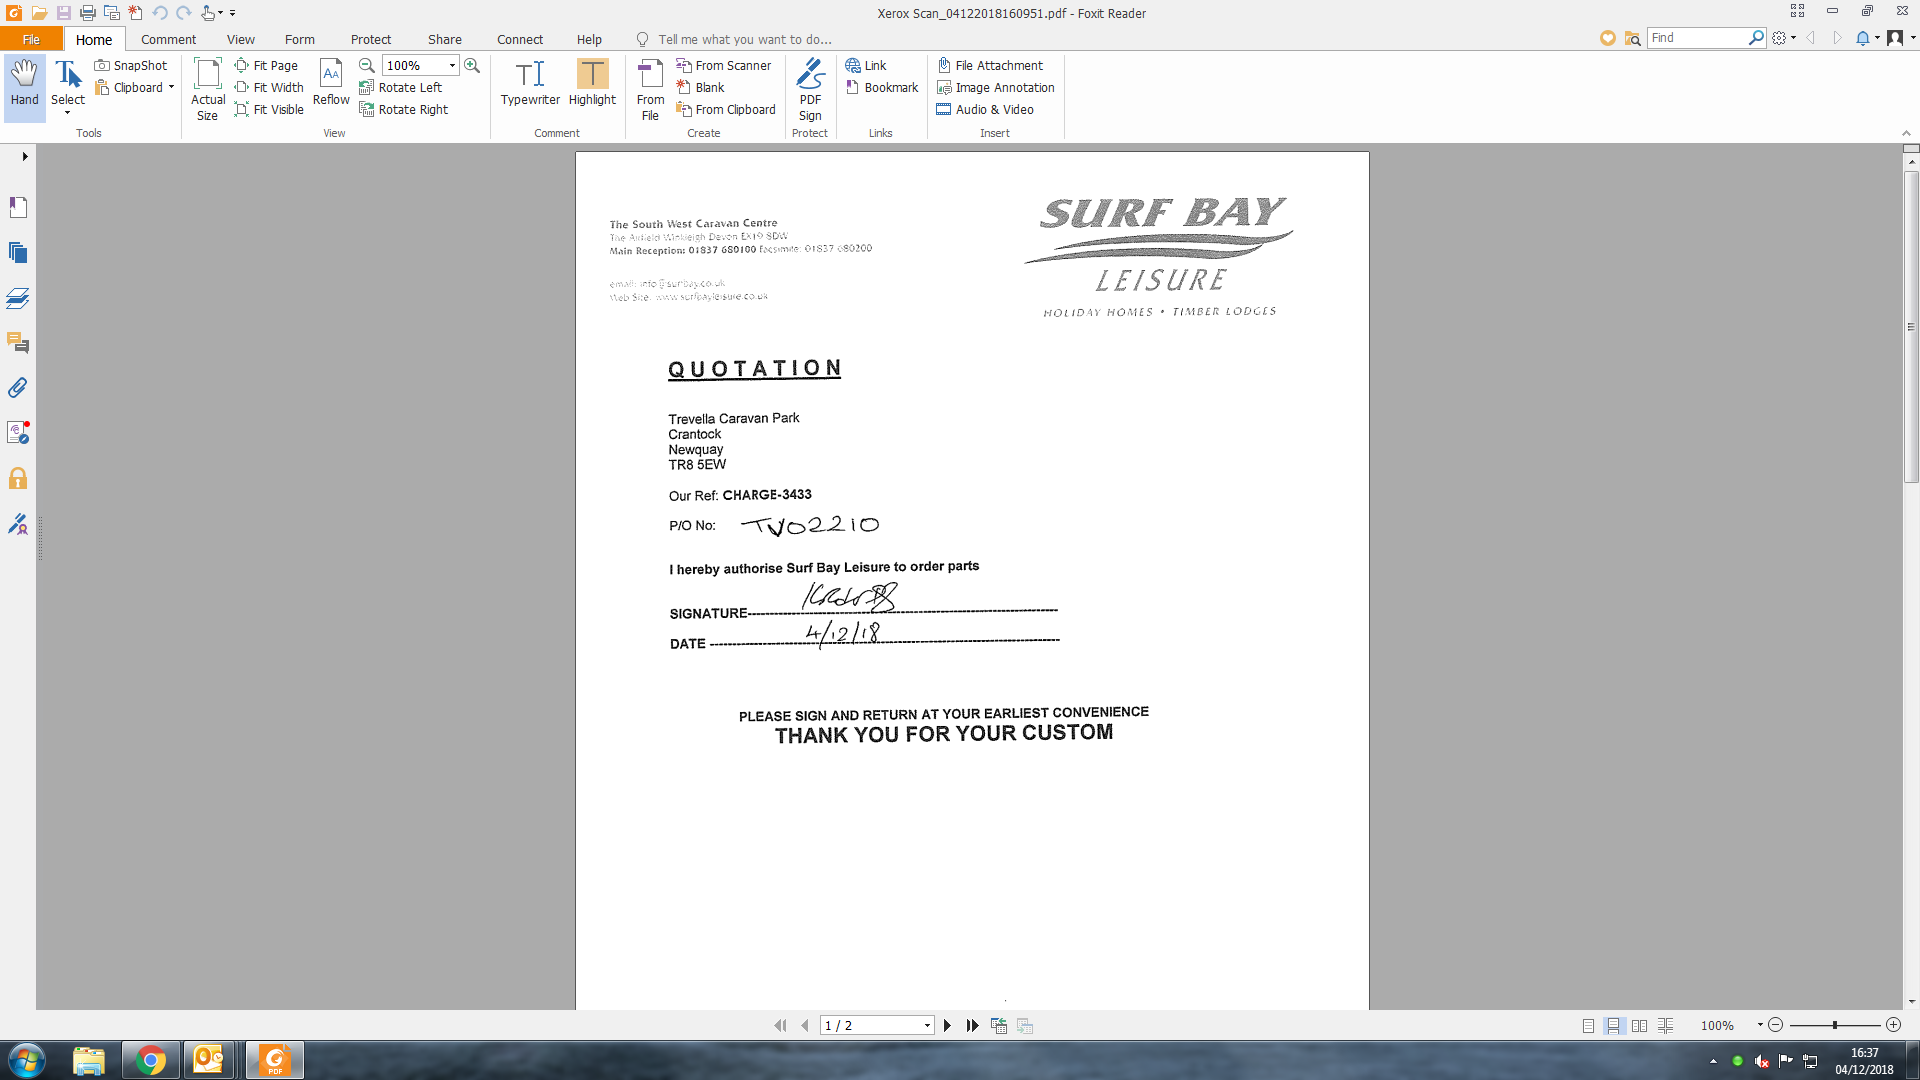Go to the last page

pyautogui.click(x=972, y=1026)
